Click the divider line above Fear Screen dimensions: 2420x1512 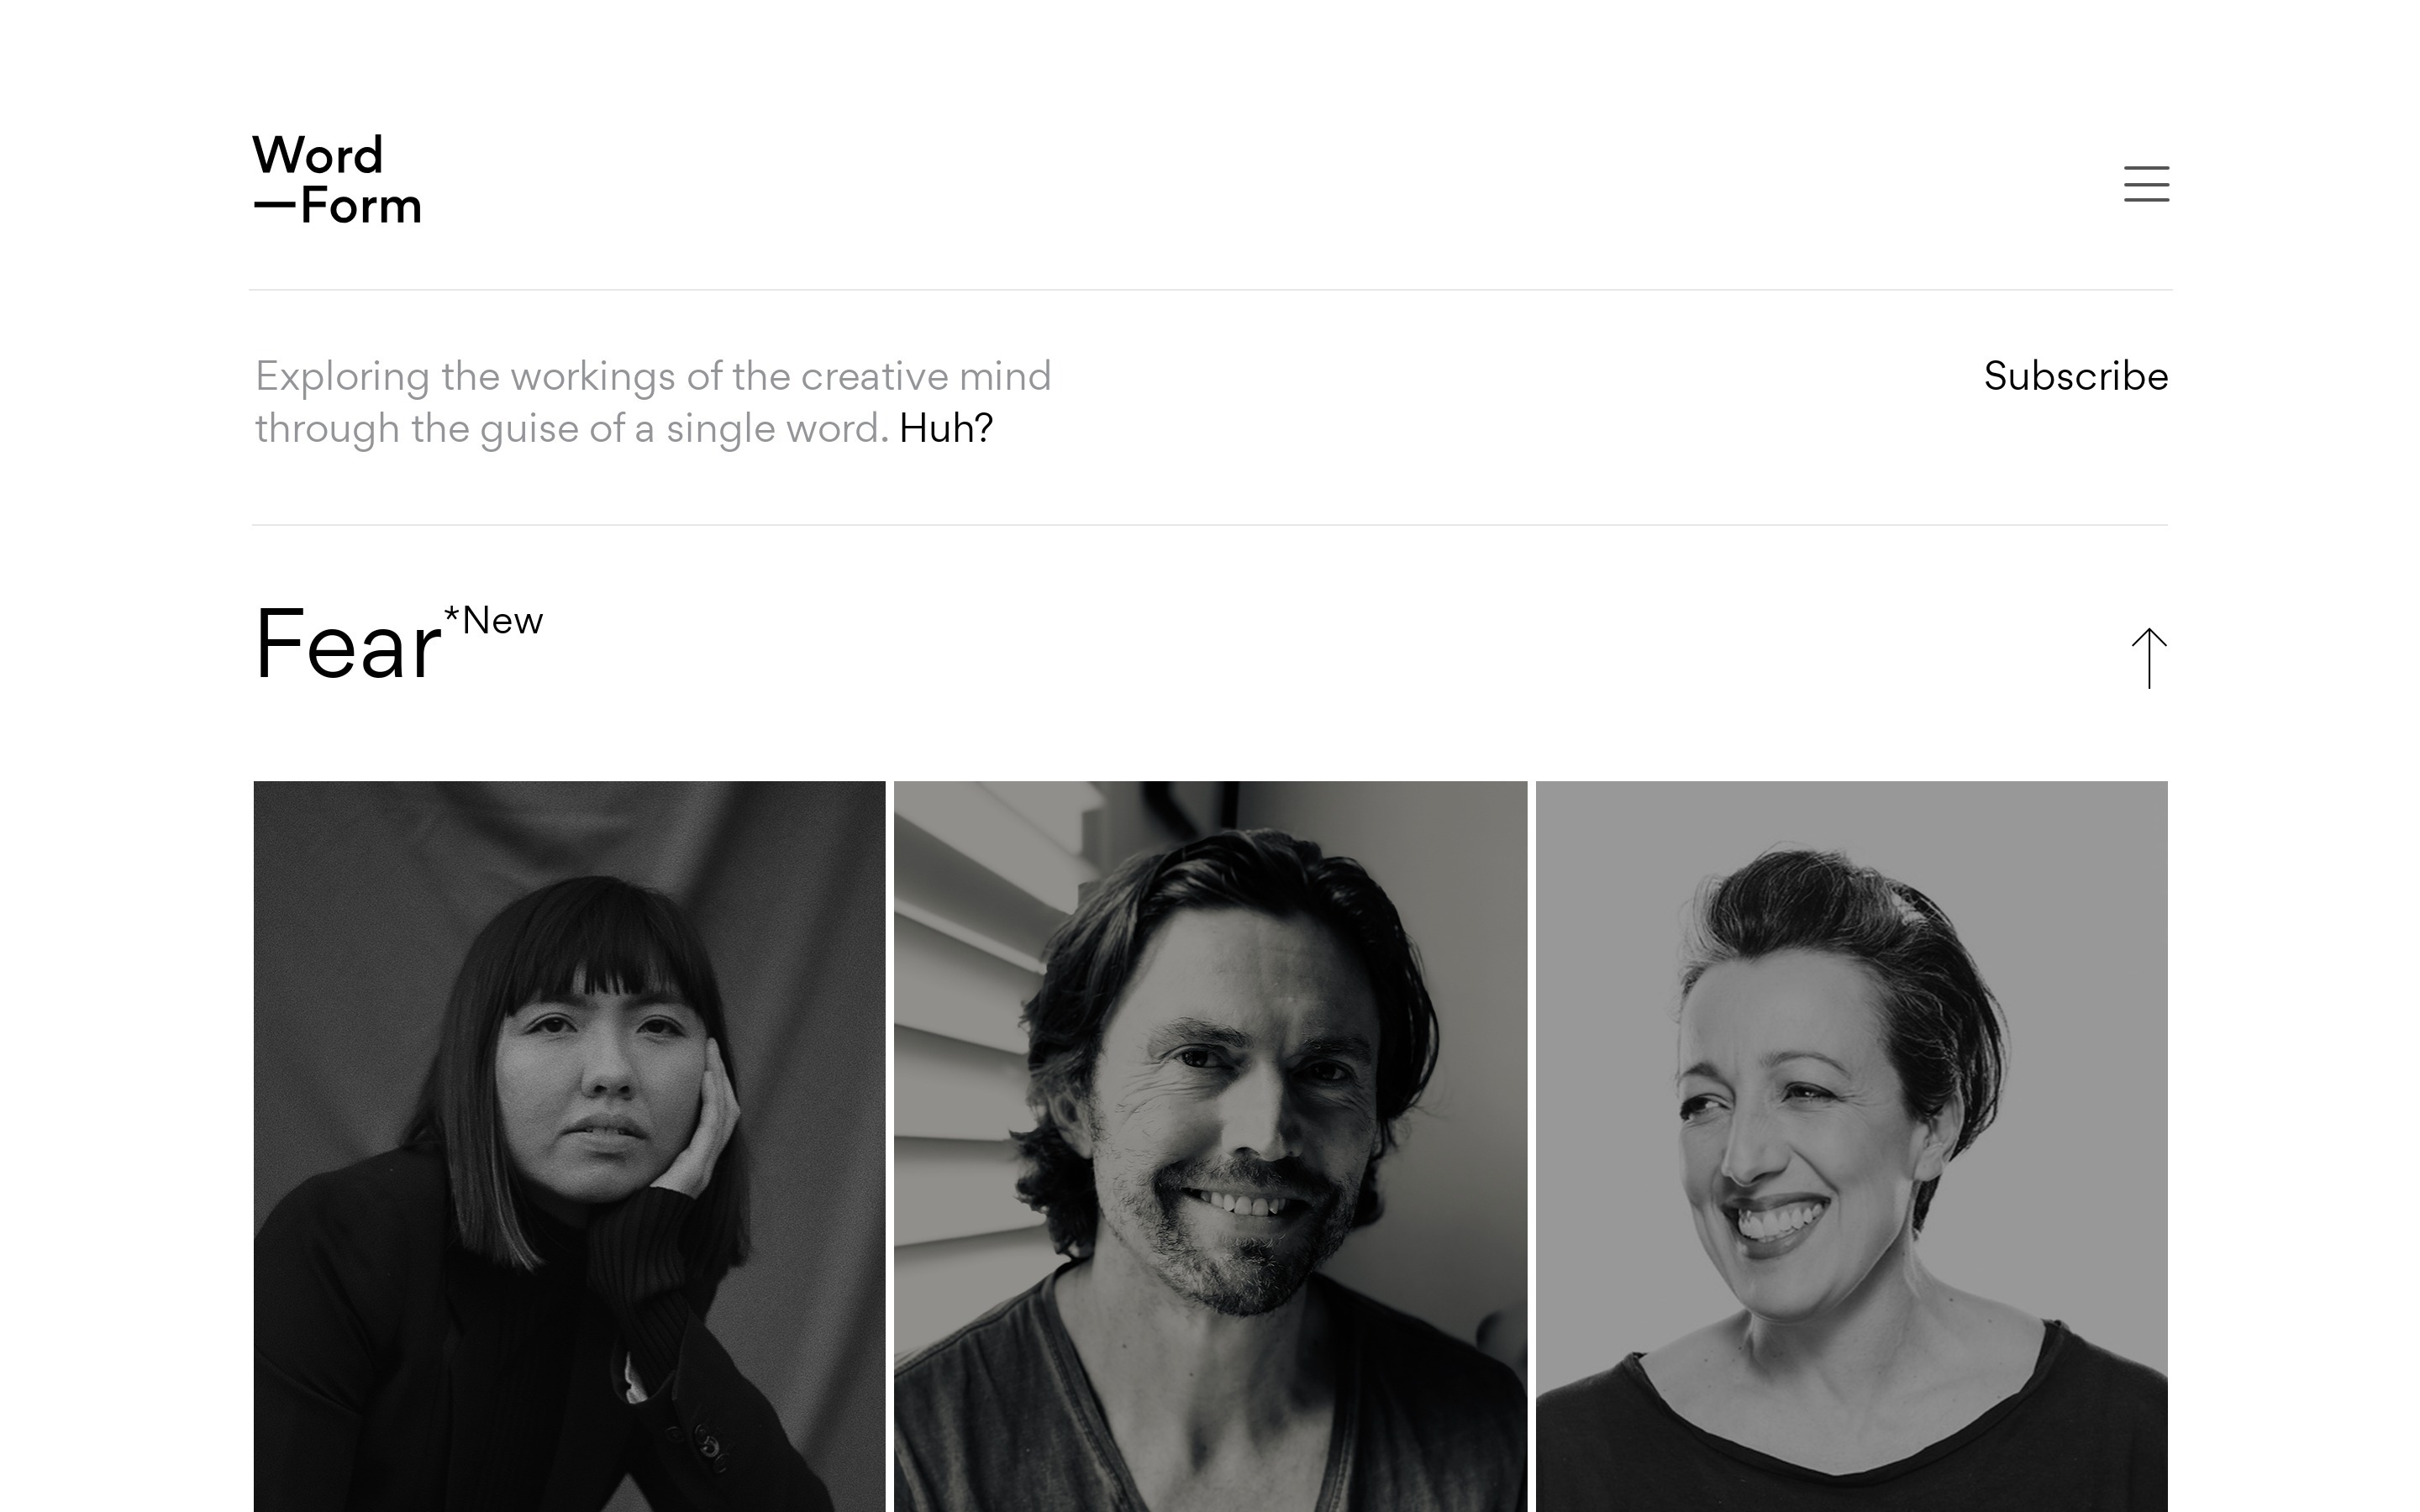[x=1210, y=525]
